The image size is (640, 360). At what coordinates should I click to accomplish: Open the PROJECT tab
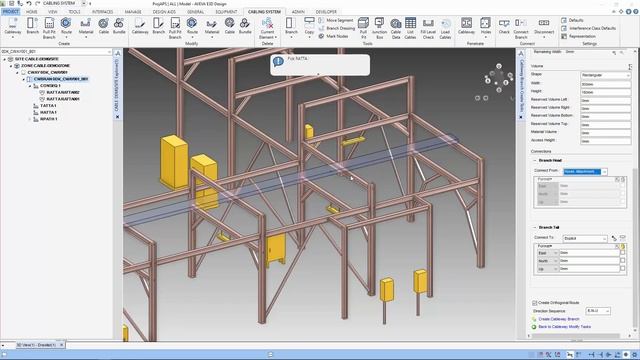[x=11, y=12]
